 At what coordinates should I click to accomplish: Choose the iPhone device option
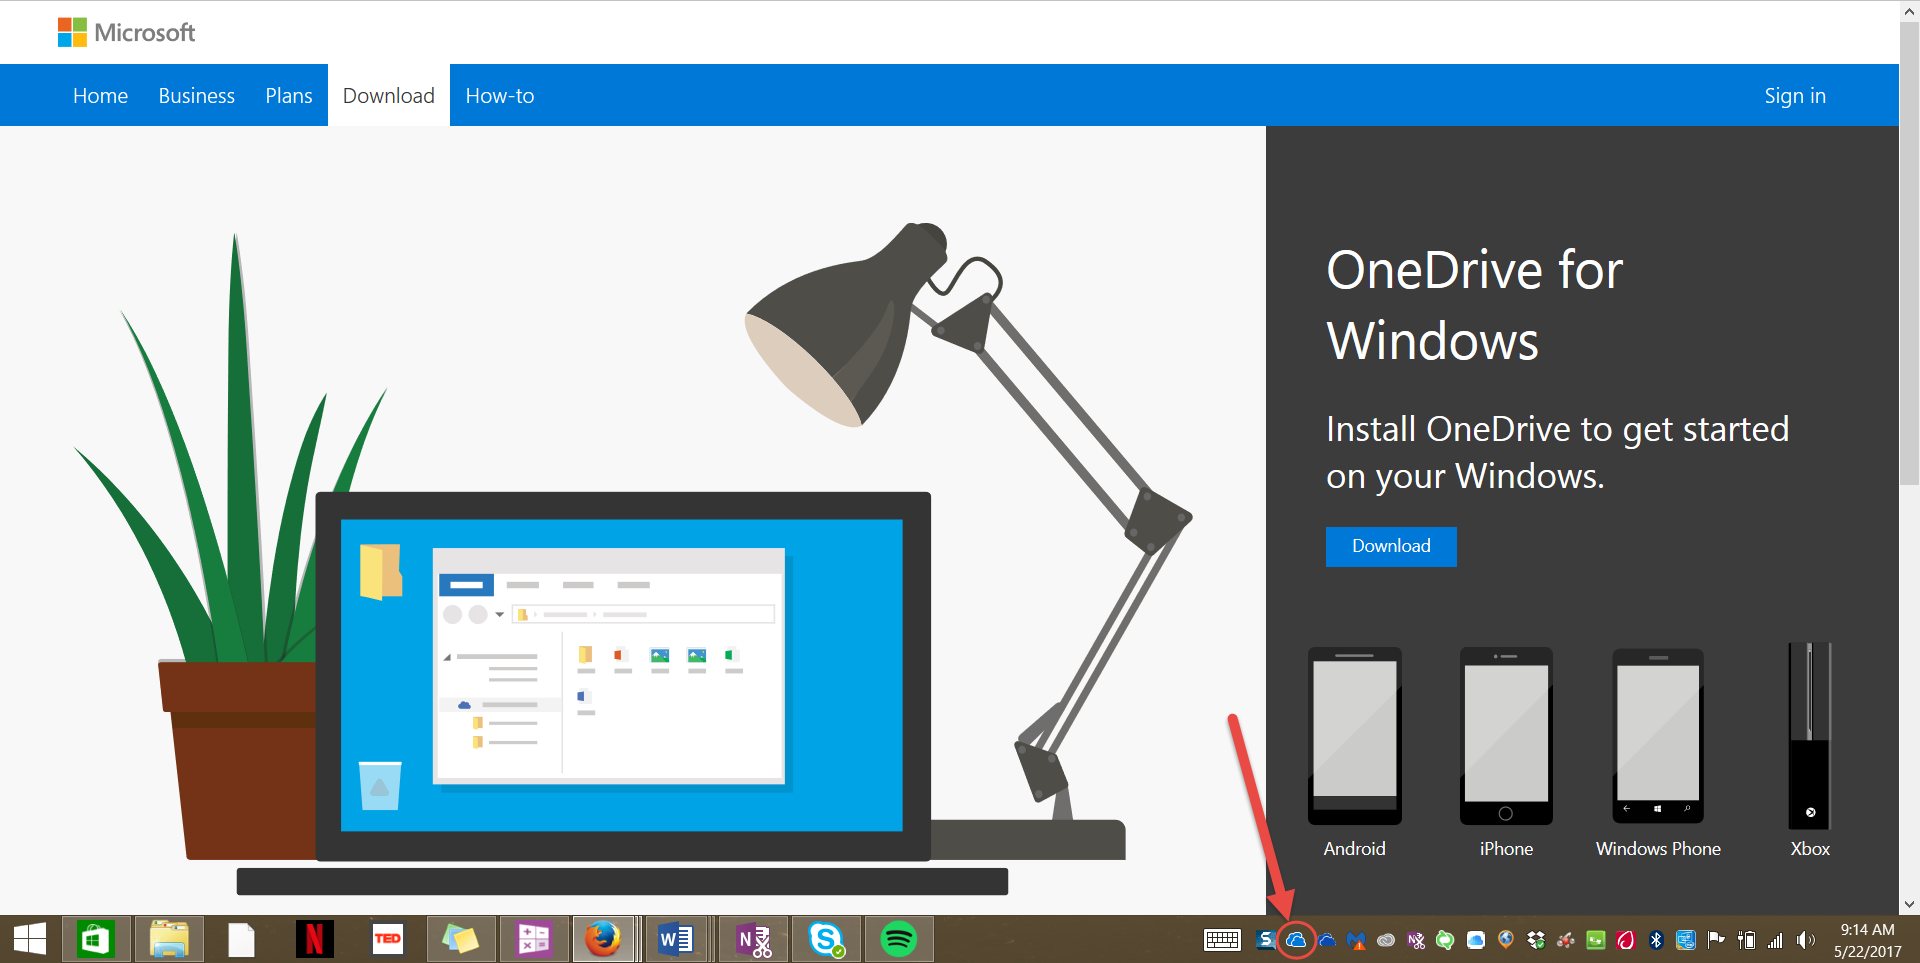1505,752
